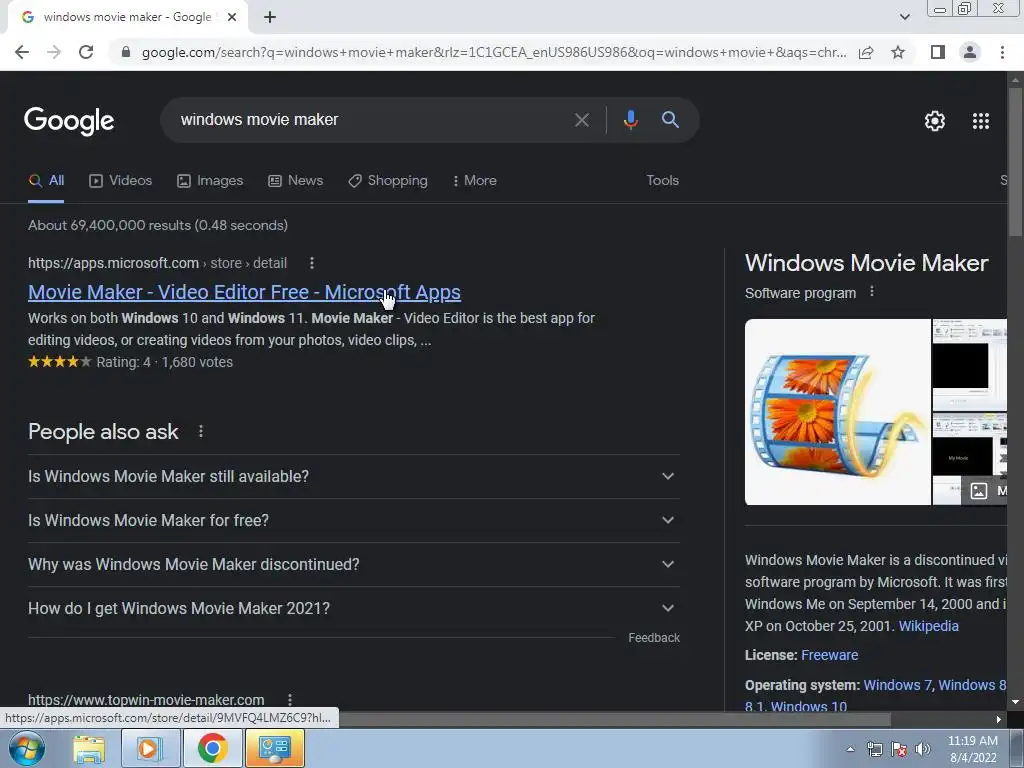View site security lock info
The width and height of the screenshot is (1024, 768).
(126, 52)
